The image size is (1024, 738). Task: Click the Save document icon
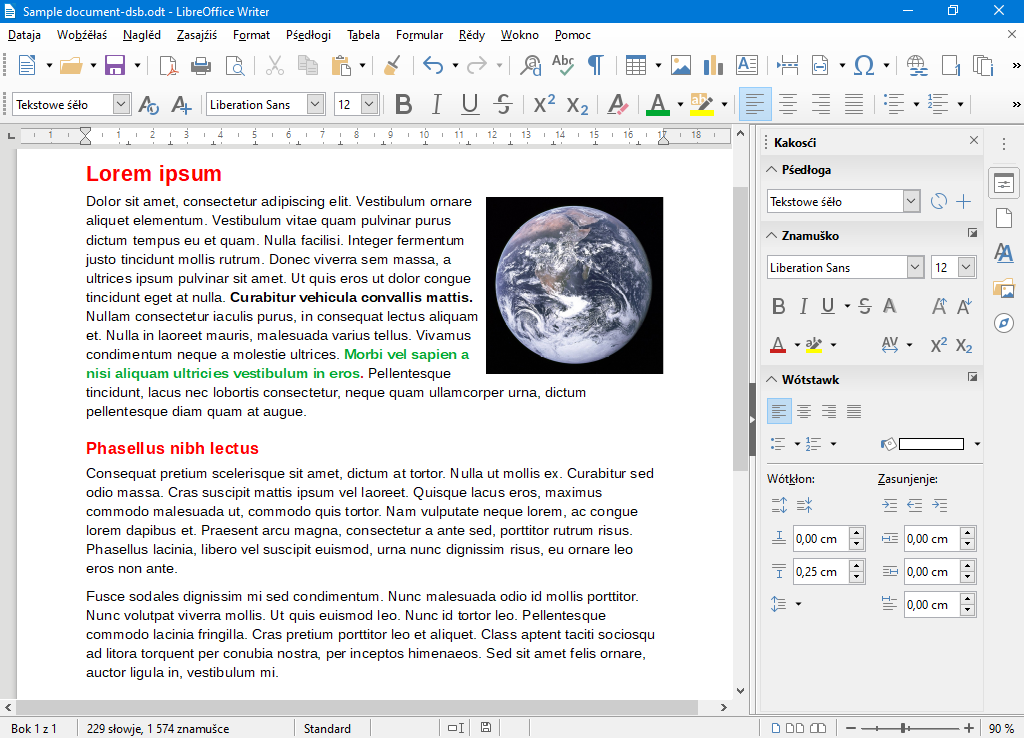pos(114,66)
